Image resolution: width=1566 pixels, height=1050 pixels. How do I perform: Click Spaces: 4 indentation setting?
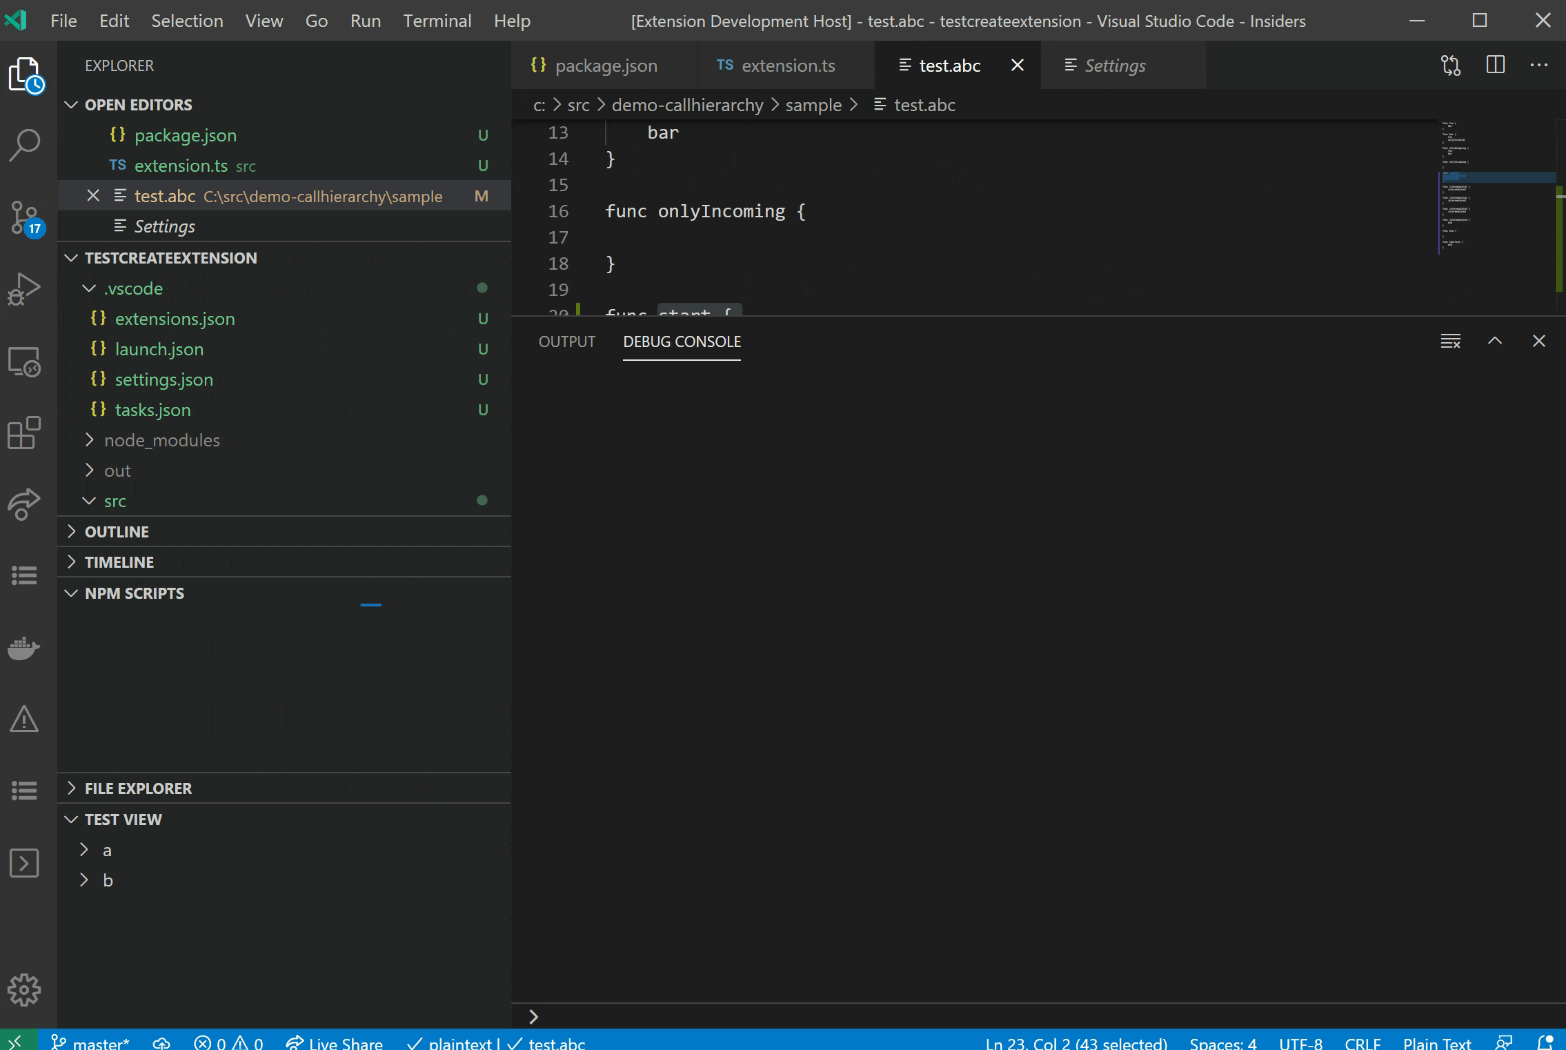tap(1223, 1042)
